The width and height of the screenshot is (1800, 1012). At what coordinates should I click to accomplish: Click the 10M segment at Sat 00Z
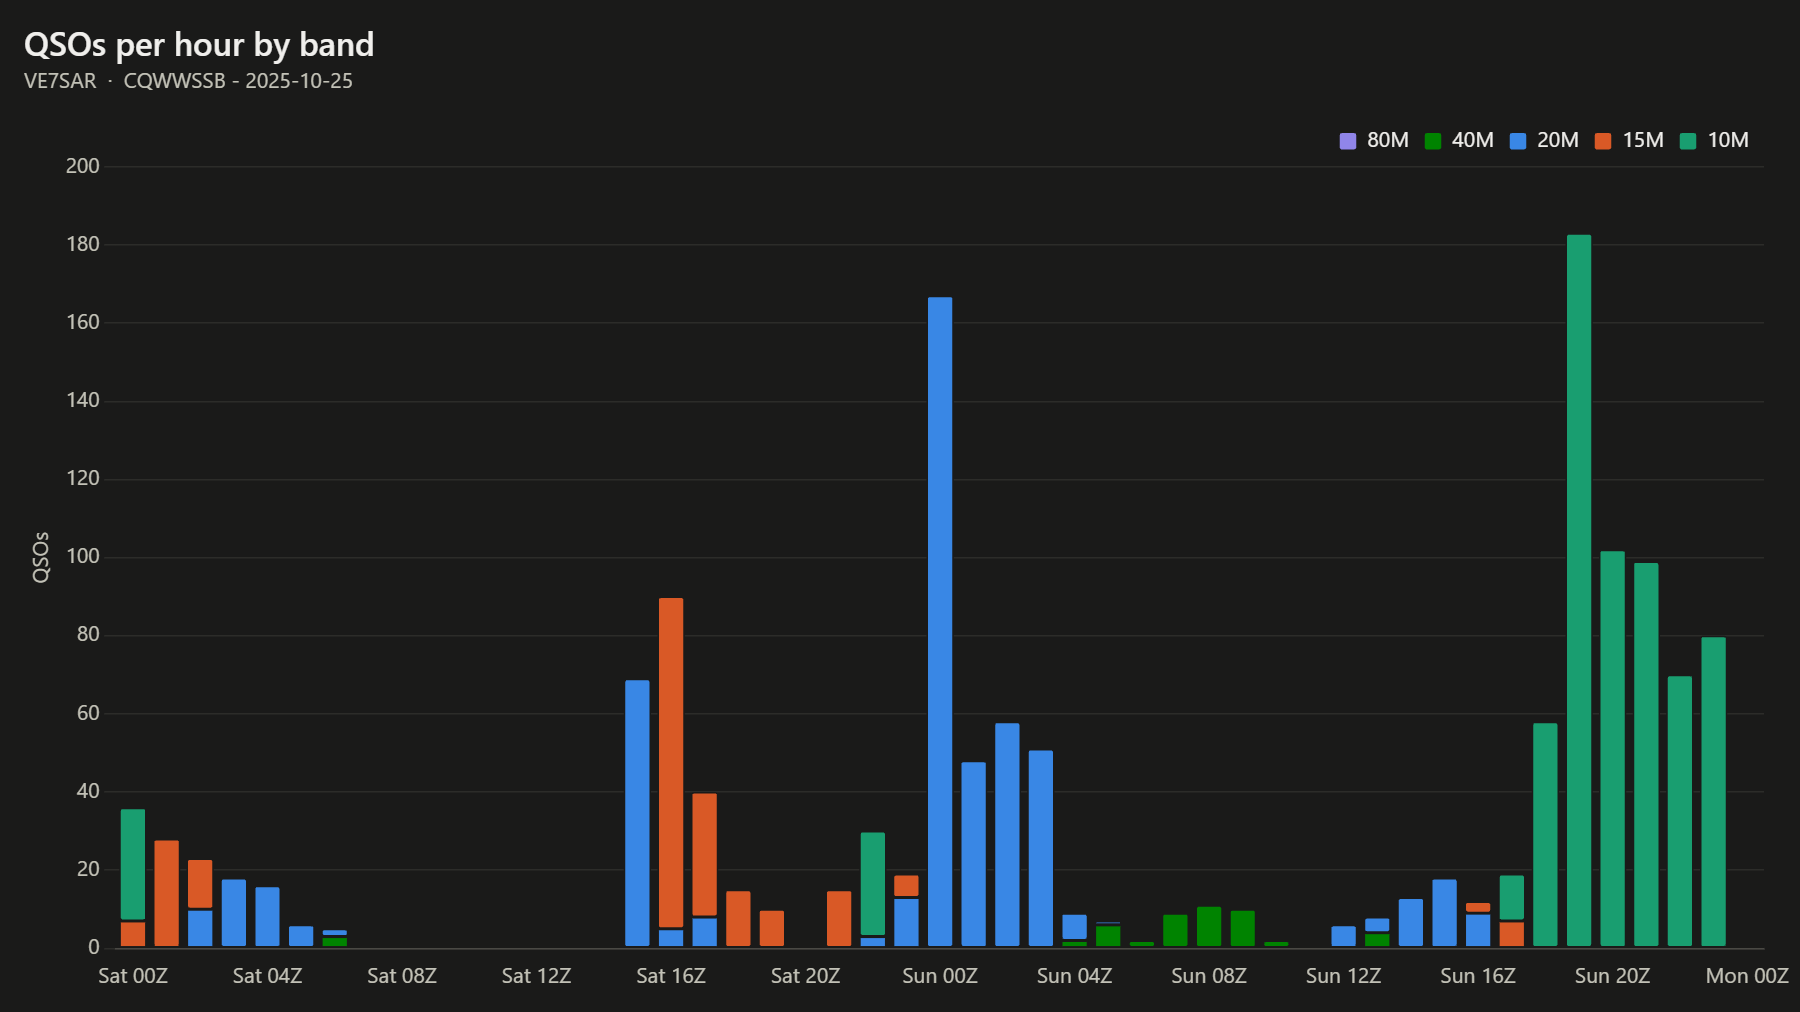click(x=133, y=864)
